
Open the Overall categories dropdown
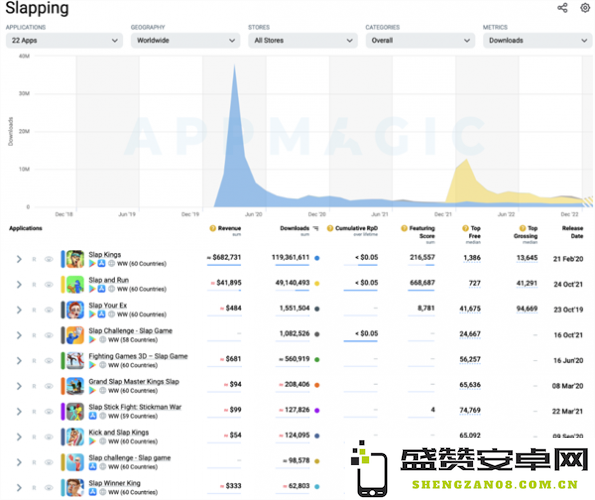[x=420, y=40]
